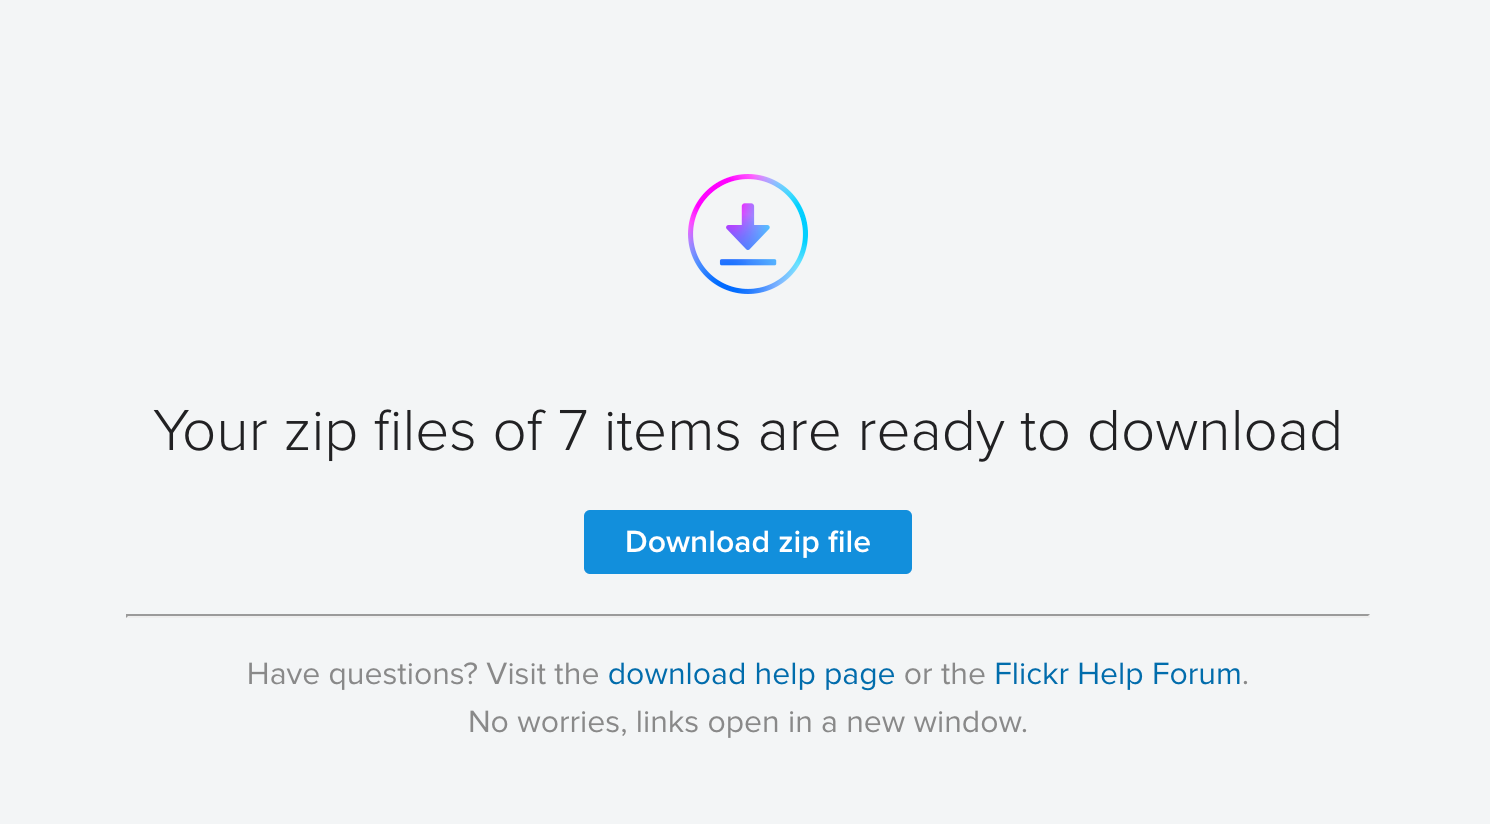
Task: Click the number 7 in the heading
Action: [x=572, y=432]
